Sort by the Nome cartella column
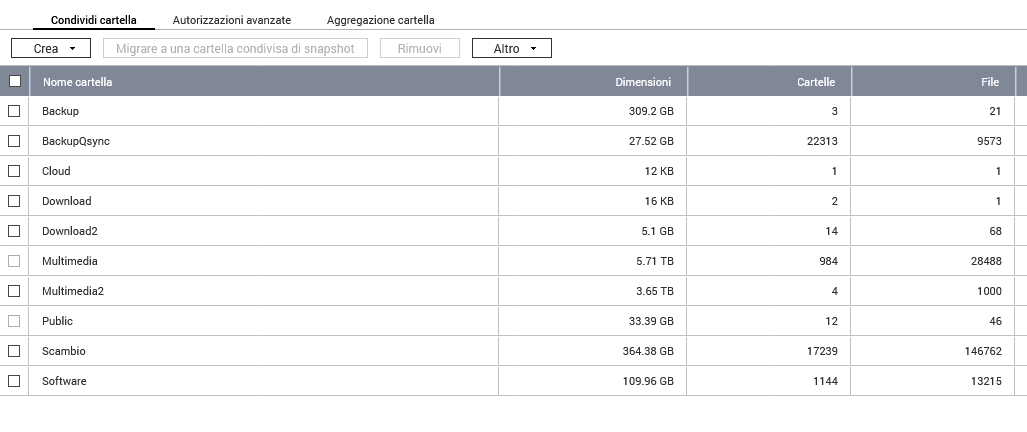The width and height of the screenshot is (1027, 432). [78, 82]
